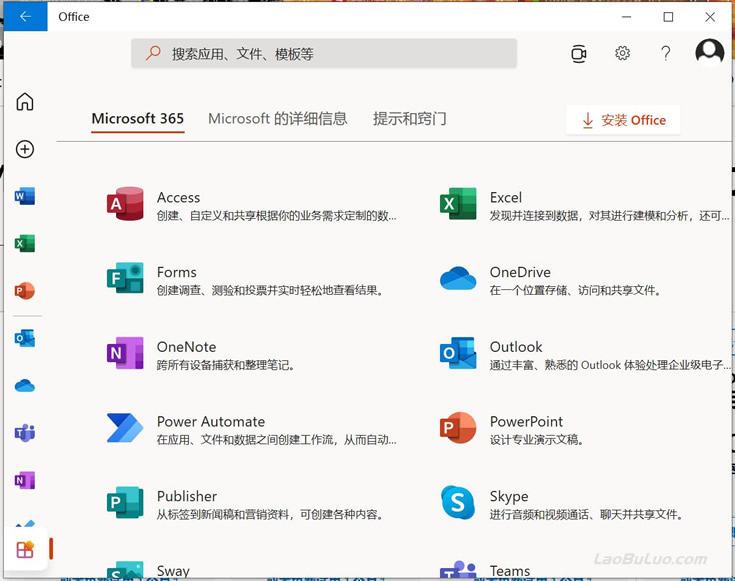Click the Forms app icon
Viewport: 735px width, 581px height.
[125, 278]
